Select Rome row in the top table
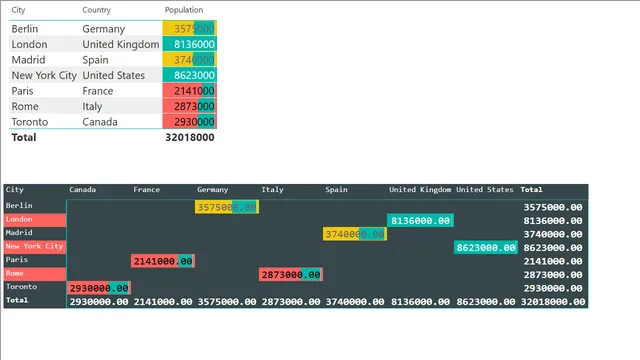This screenshot has width=640, height=360. click(x=25, y=107)
